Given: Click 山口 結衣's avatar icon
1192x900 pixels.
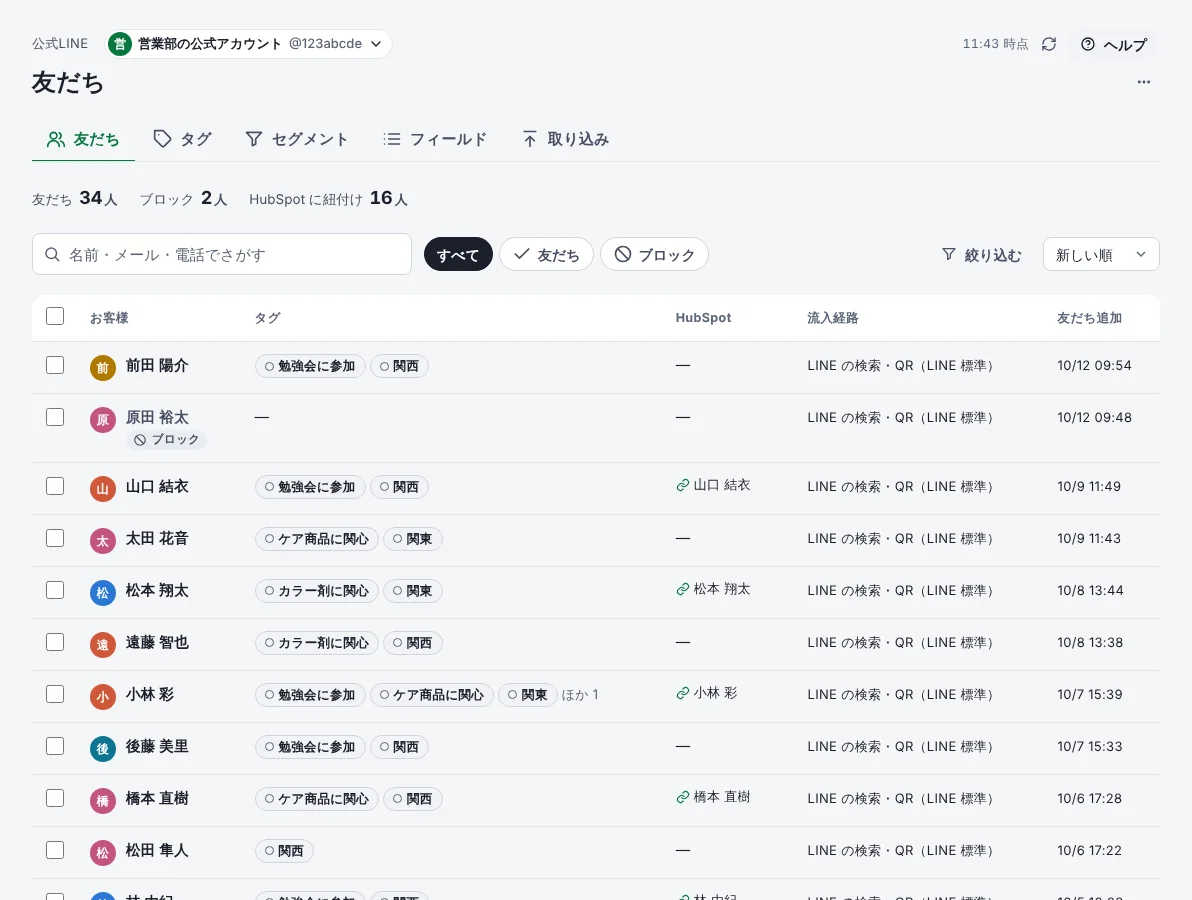Looking at the screenshot, I should (103, 489).
